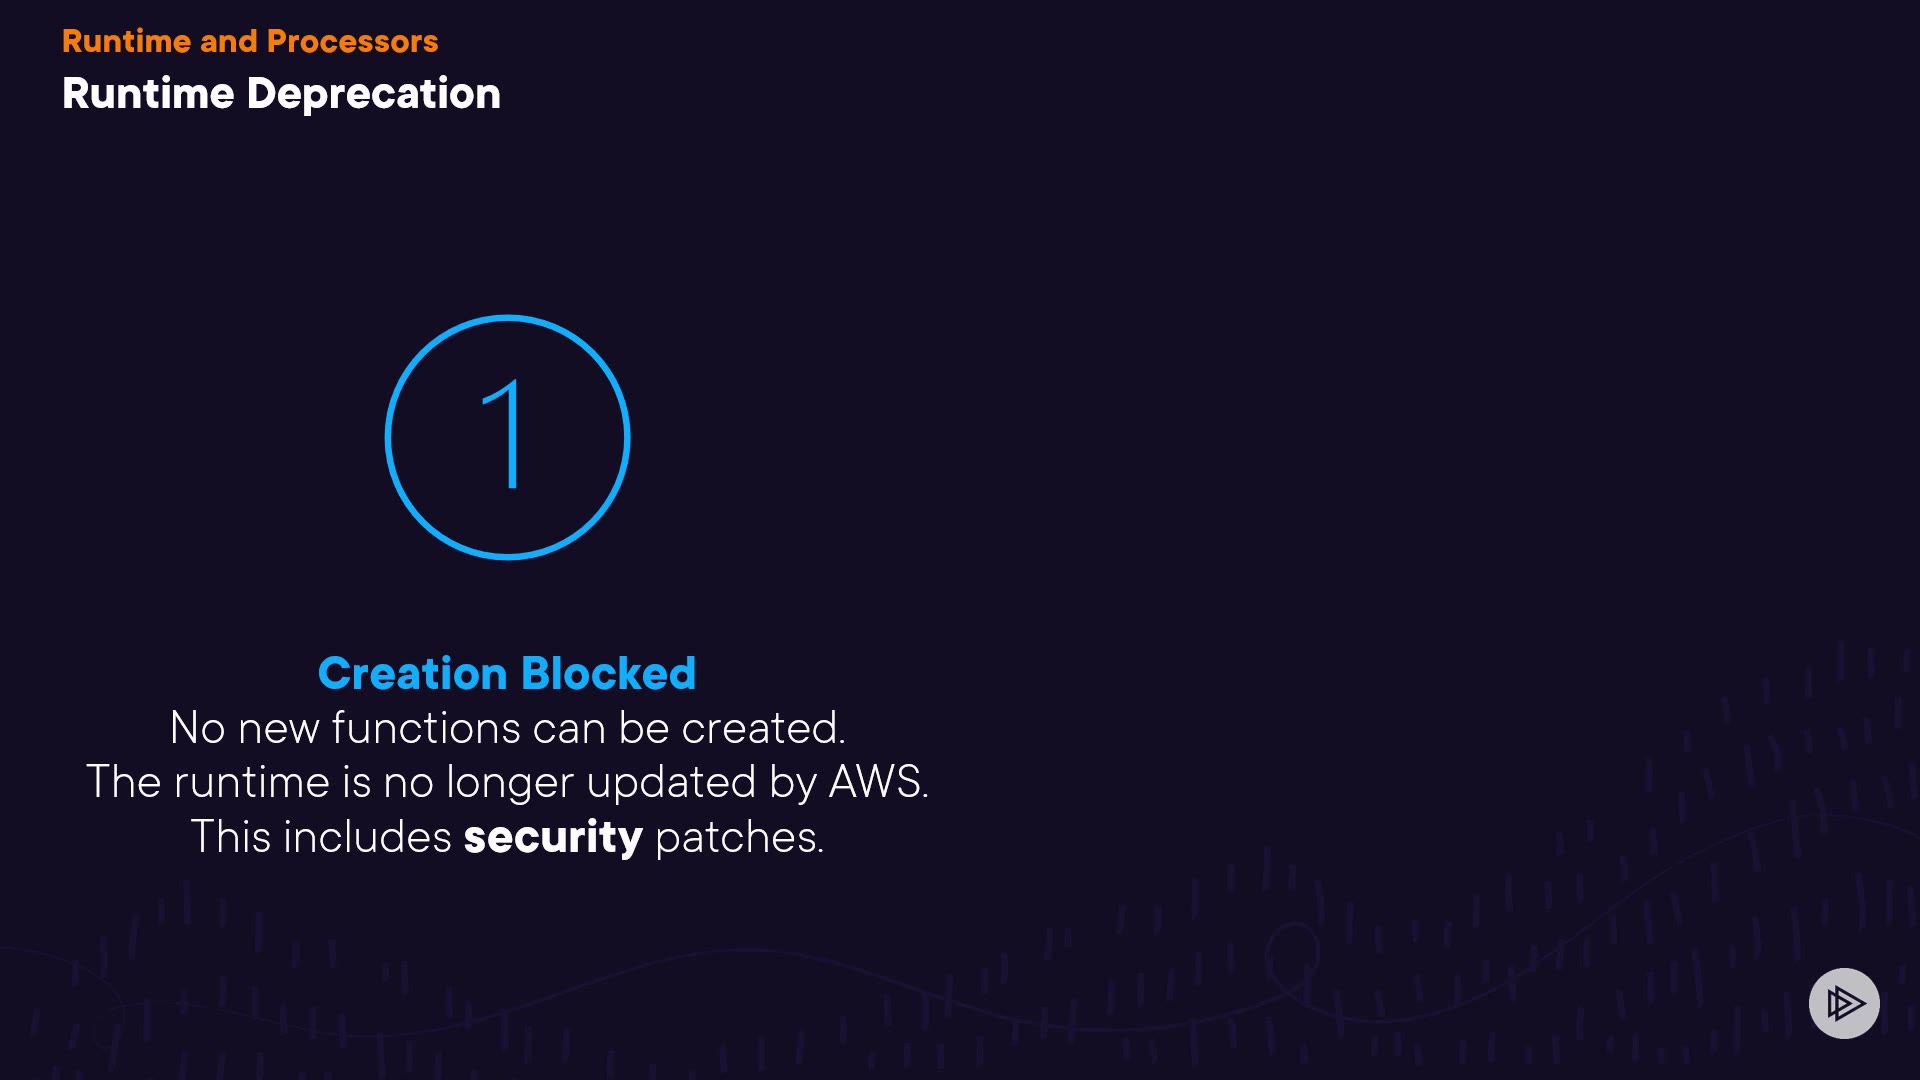The image size is (1920, 1080).
Task: Click the word 'Deprecation' in the title
Action: [373, 94]
